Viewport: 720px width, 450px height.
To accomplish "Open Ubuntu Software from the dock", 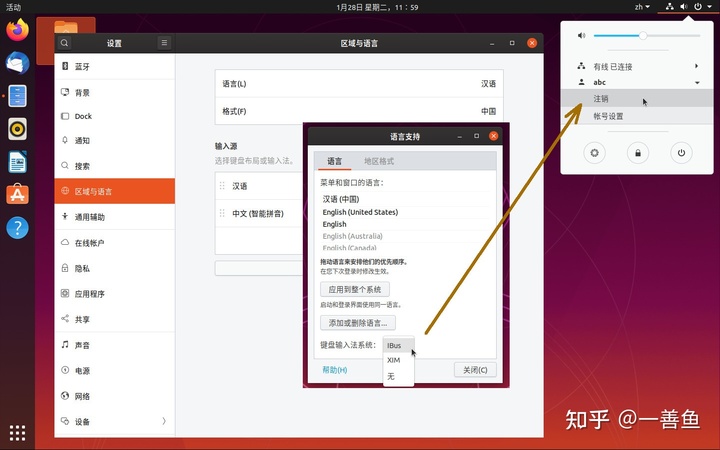I will (17, 195).
